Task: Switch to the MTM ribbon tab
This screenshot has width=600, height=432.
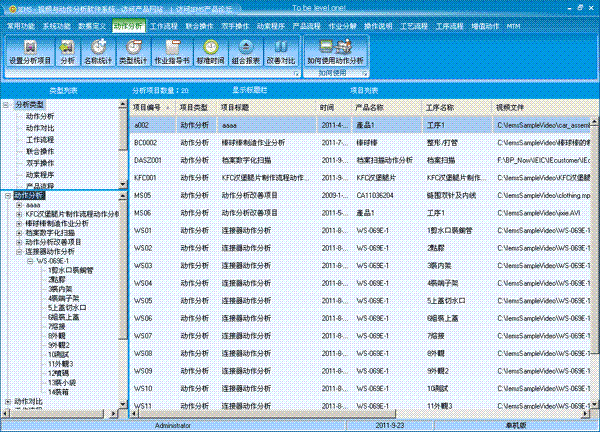Action: coord(513,26)
